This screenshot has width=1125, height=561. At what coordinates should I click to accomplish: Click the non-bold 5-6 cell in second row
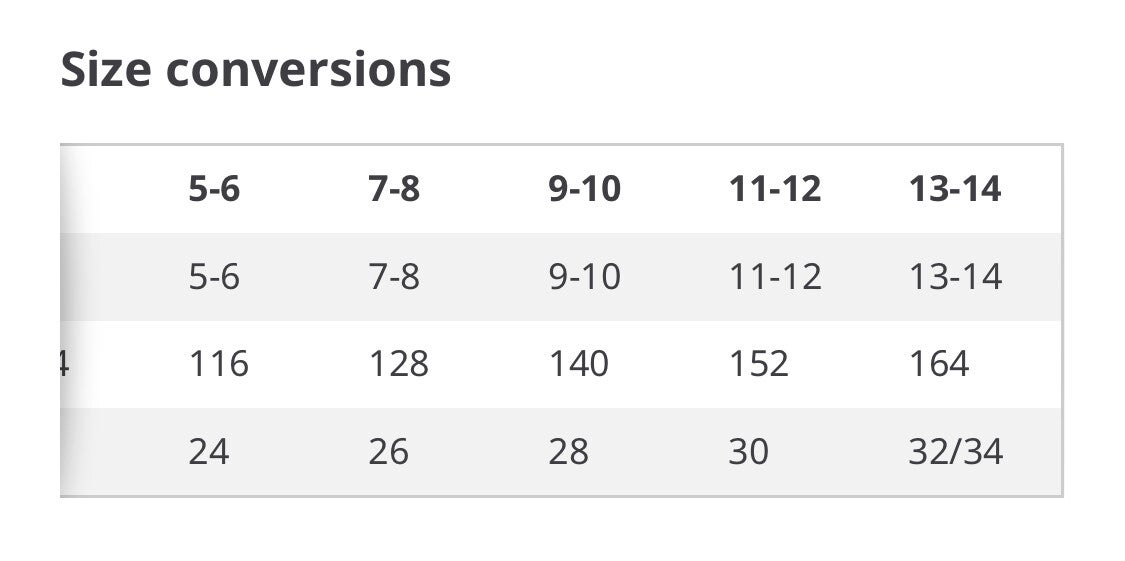tap(214, 276)
